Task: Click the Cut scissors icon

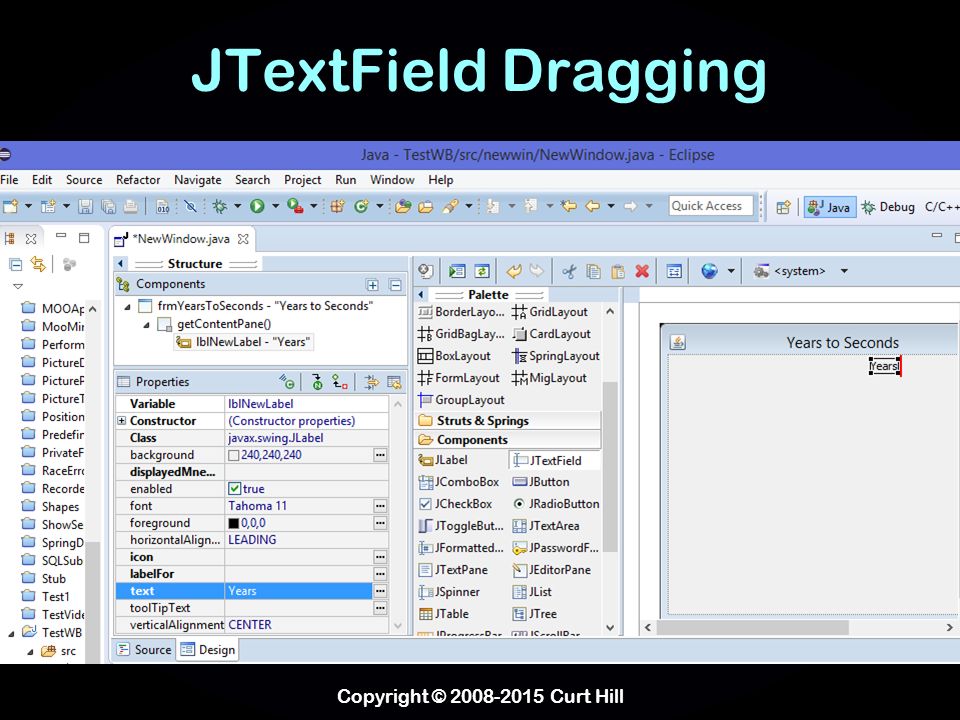Action: click(x=569, y=271)
